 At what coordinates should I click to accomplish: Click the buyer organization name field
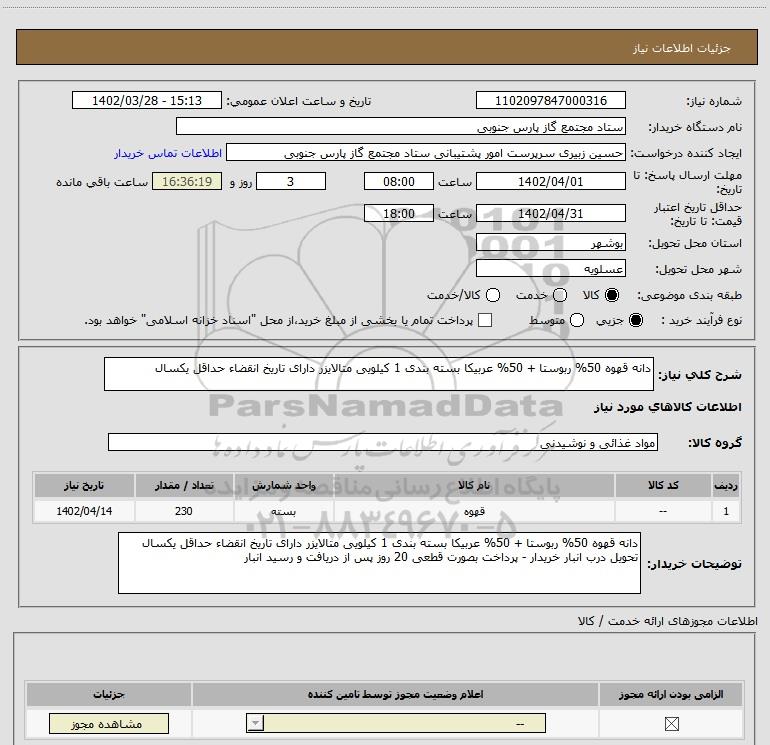[x=401, y=127]
